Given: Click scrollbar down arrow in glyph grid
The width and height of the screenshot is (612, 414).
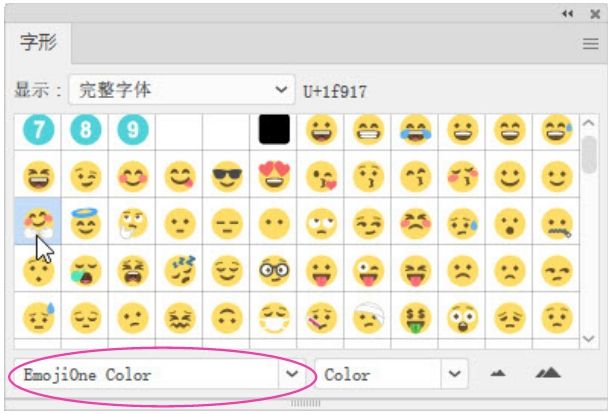Looking at the screenshot, I should (589, 338).
